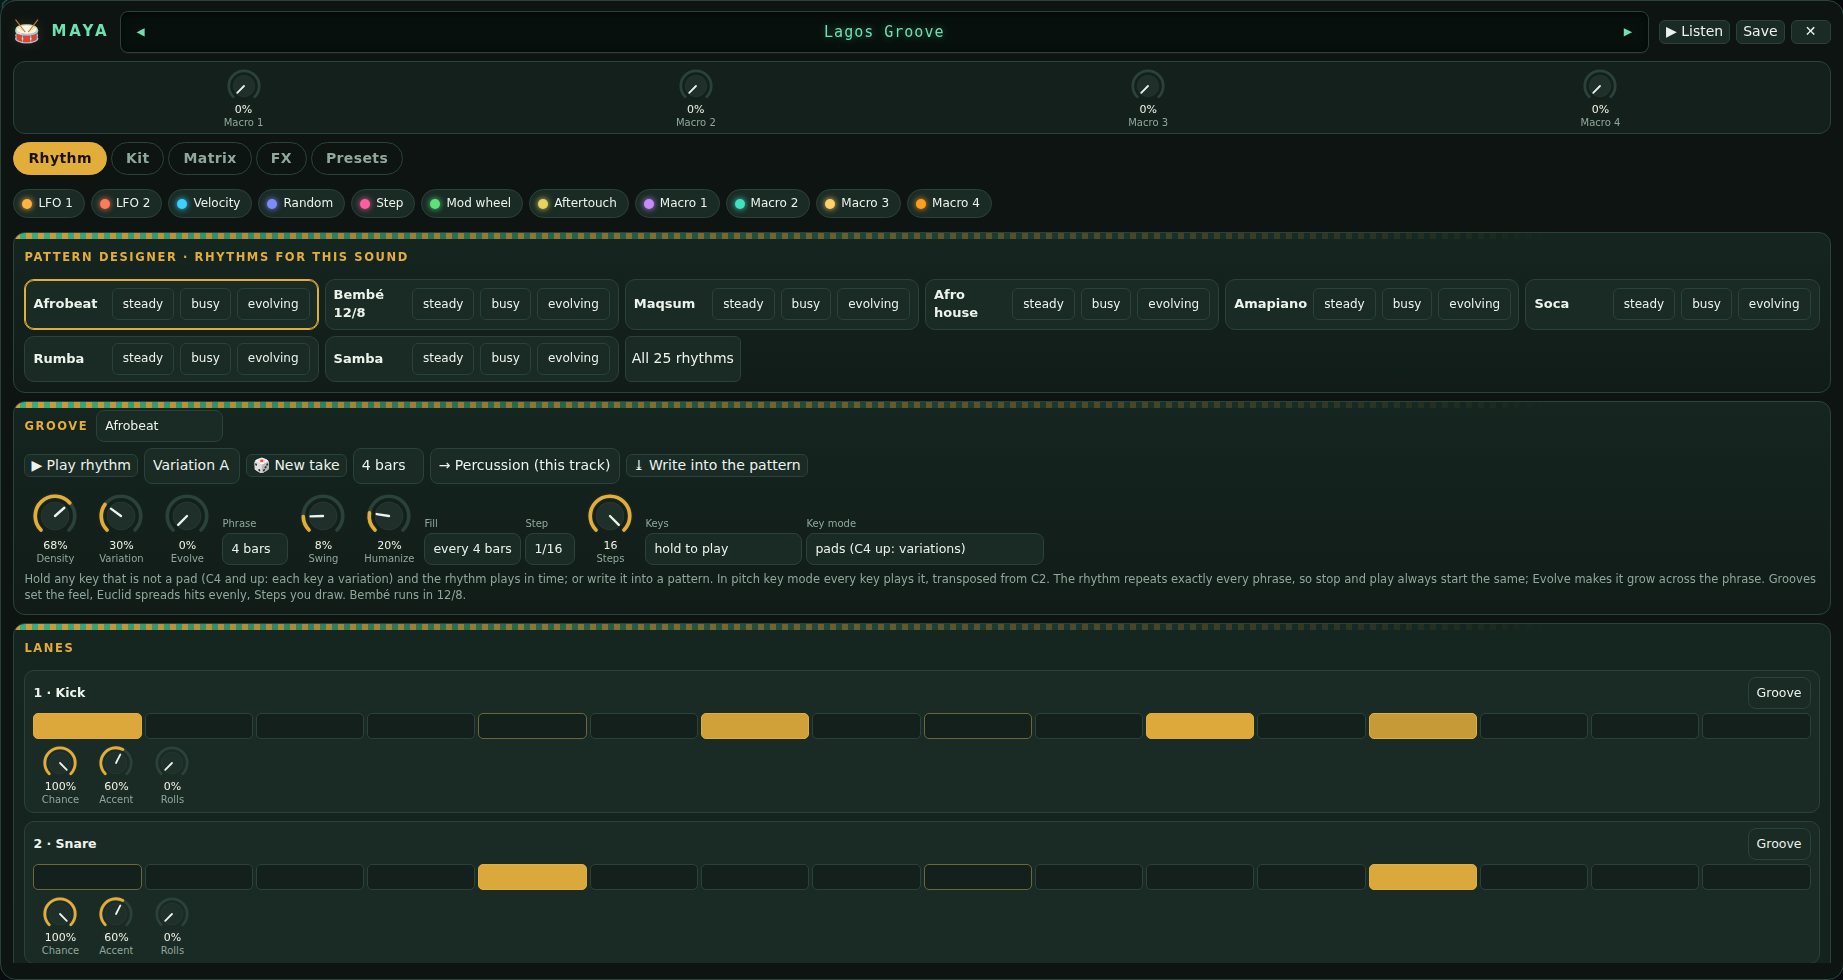Viewport: 1843px width, 980px height.
Task: Click the MAYA drum logo icon
Action: click(27, 32)
